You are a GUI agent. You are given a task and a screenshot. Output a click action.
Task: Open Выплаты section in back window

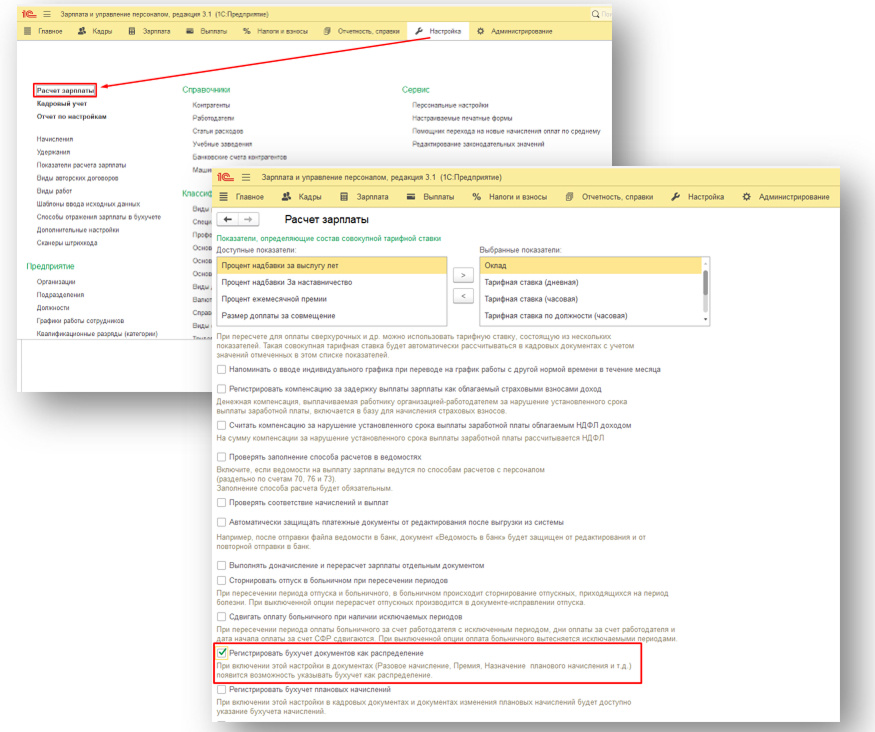coord(206,31)
